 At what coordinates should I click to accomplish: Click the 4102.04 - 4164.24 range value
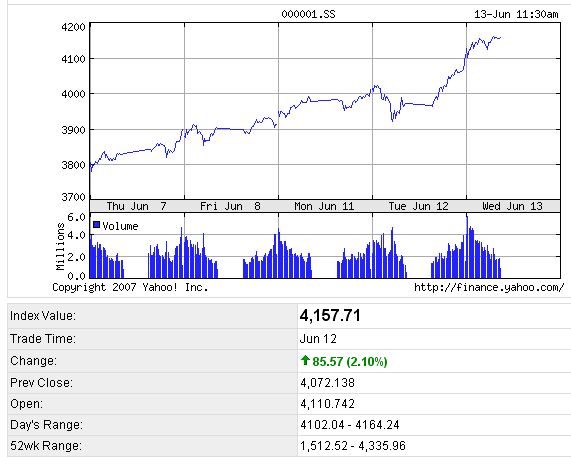tap(350, 425)
